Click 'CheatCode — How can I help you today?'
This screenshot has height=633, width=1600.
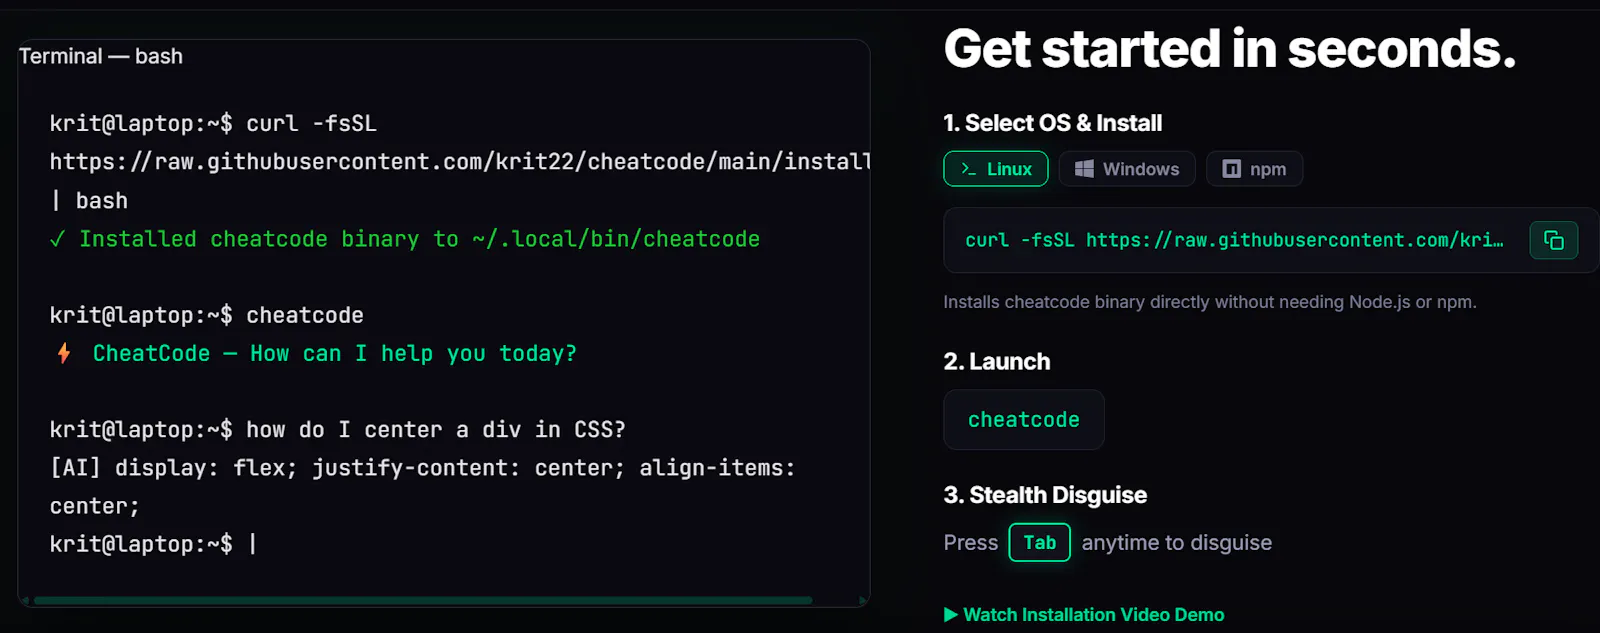tap(335, 353)
